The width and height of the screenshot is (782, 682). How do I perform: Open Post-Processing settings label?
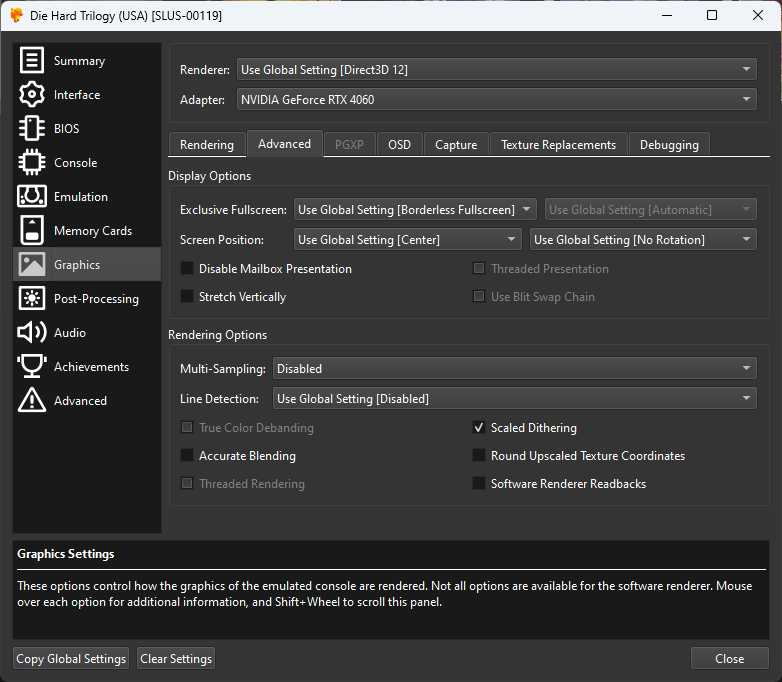96,299
